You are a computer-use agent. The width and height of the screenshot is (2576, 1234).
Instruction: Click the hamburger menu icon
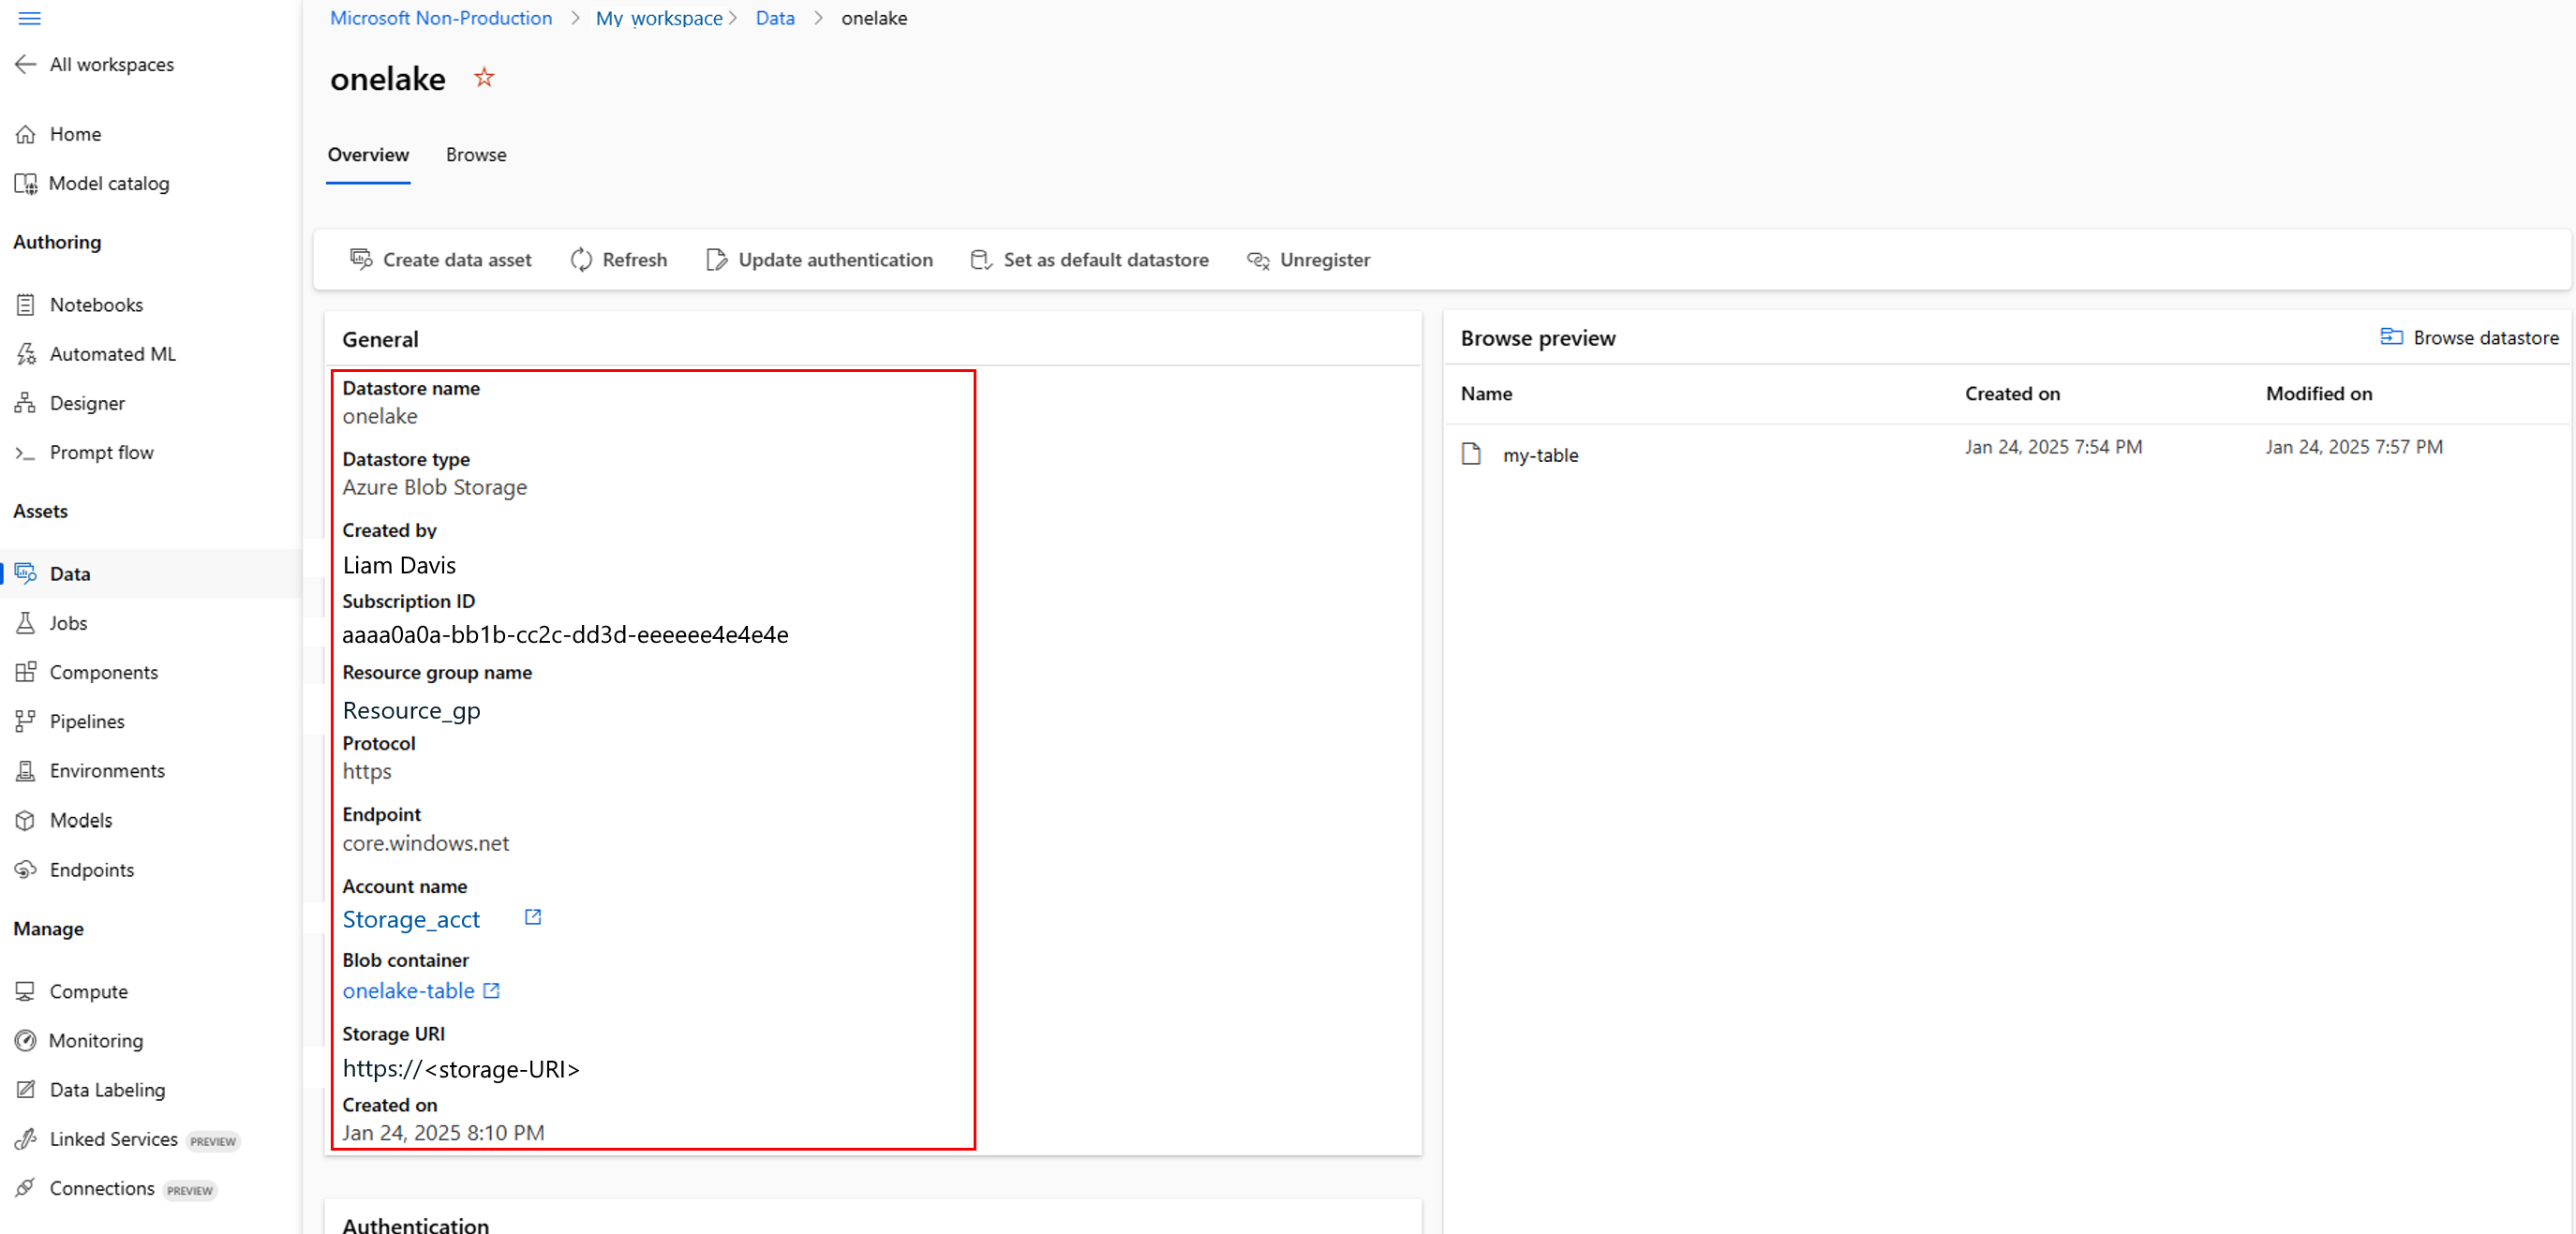pyautogui.click(x=29, y=18)
